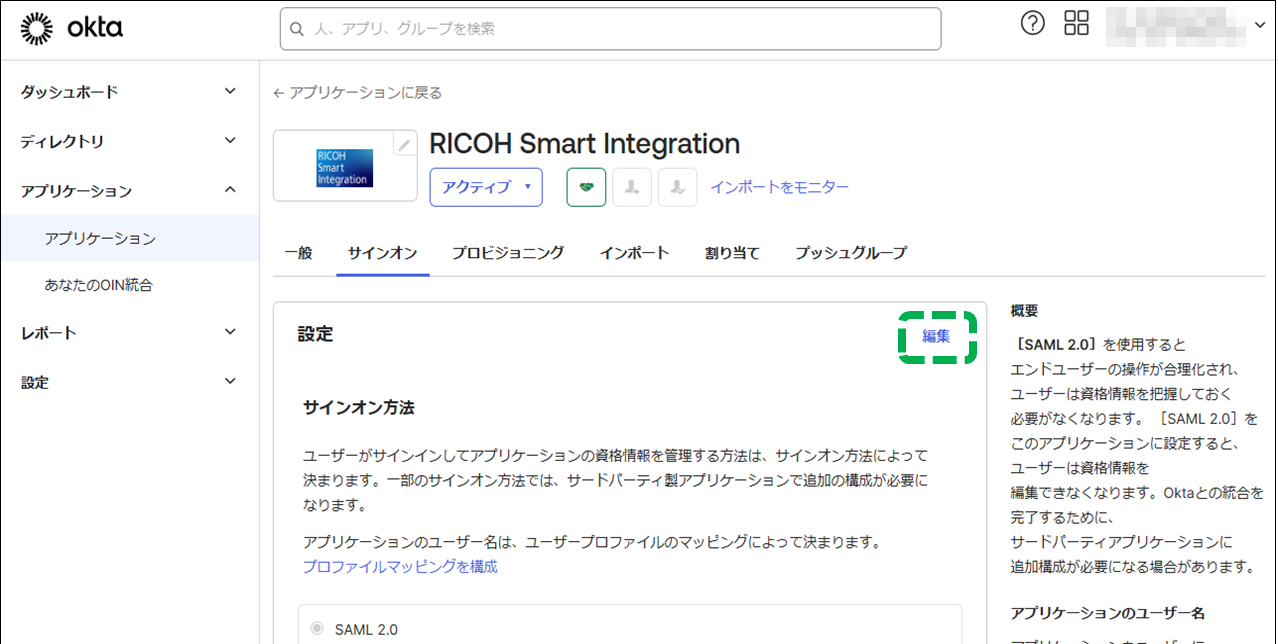Switch to the サインオン tab
Image resolution: width=1278 pixels, height=644 pixels.
tap(382, 253)
